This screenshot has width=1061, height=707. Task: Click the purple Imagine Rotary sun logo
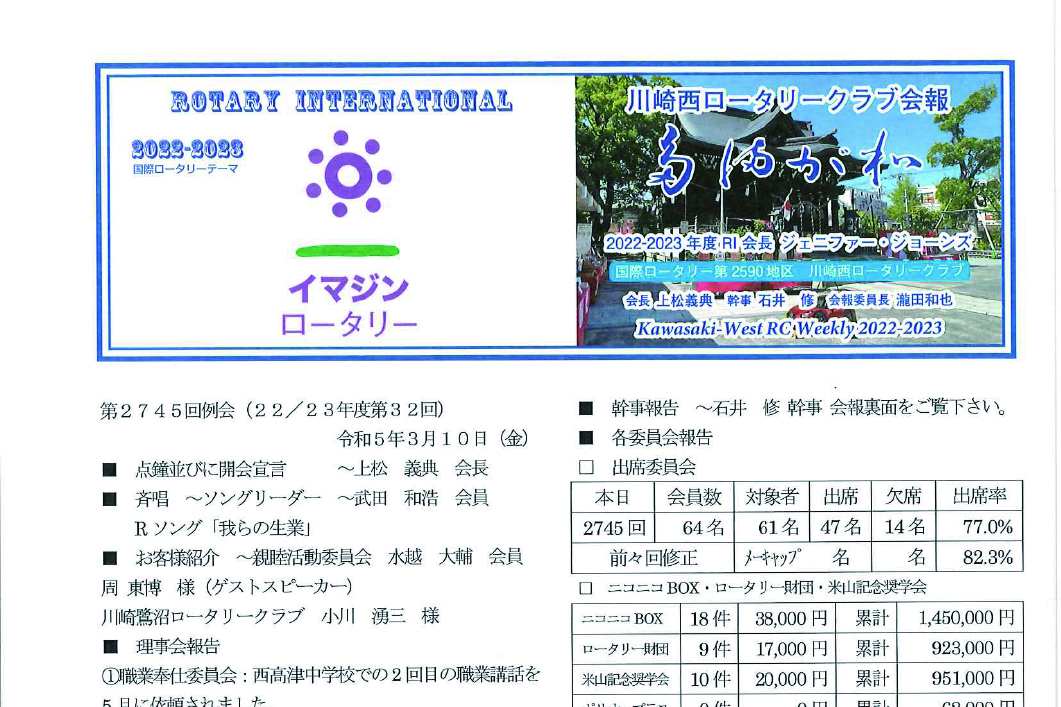[348, 174]
